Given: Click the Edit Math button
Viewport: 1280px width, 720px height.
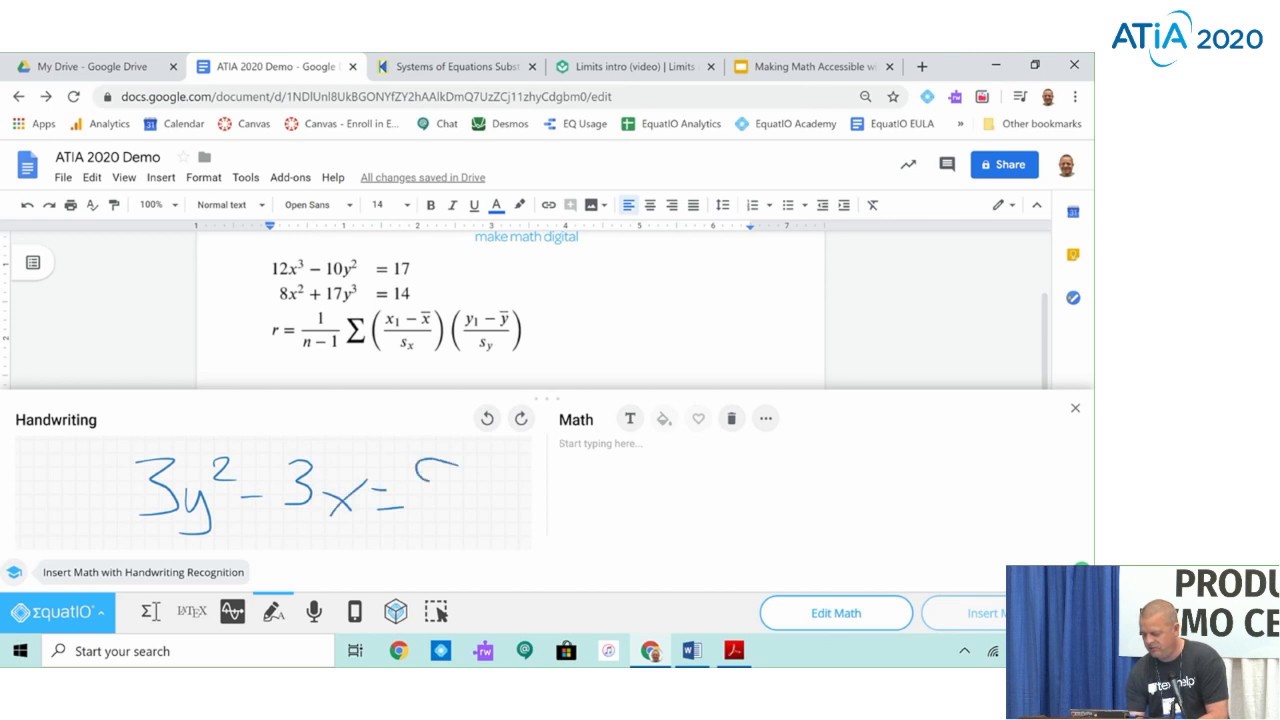Looking at the screenshot, I should coord(836,613).
